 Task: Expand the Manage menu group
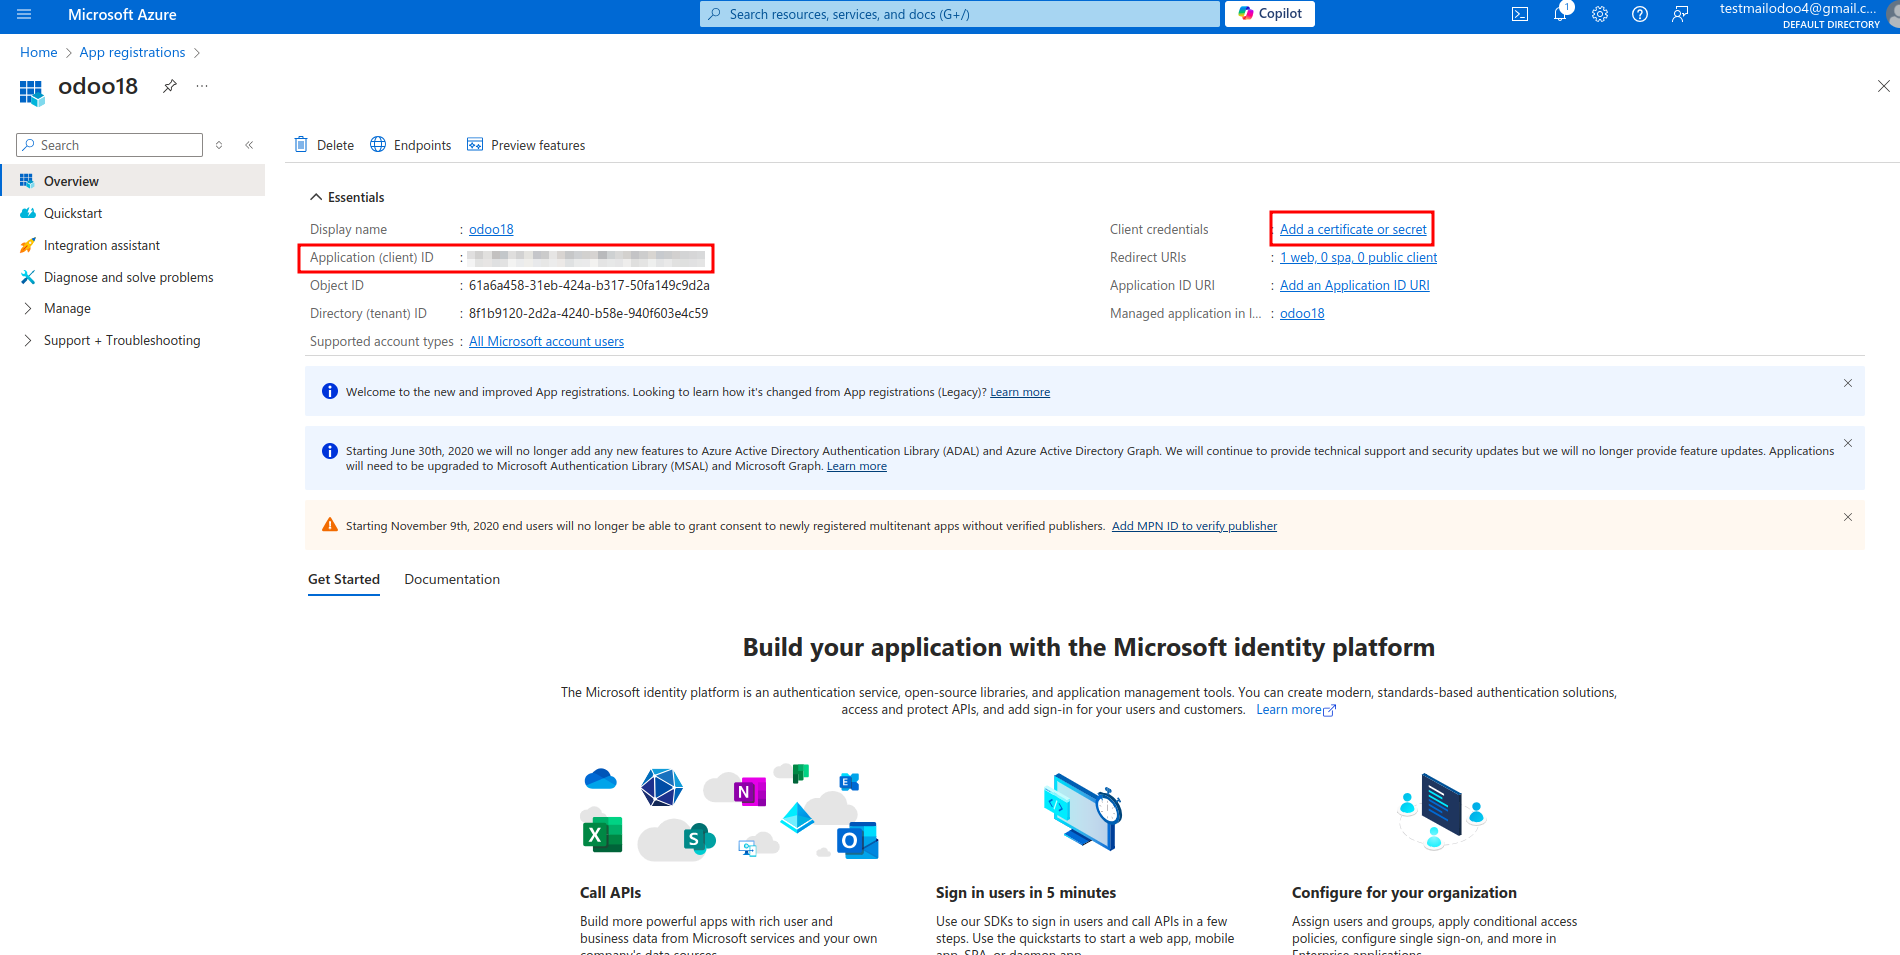tap(67, 308)
